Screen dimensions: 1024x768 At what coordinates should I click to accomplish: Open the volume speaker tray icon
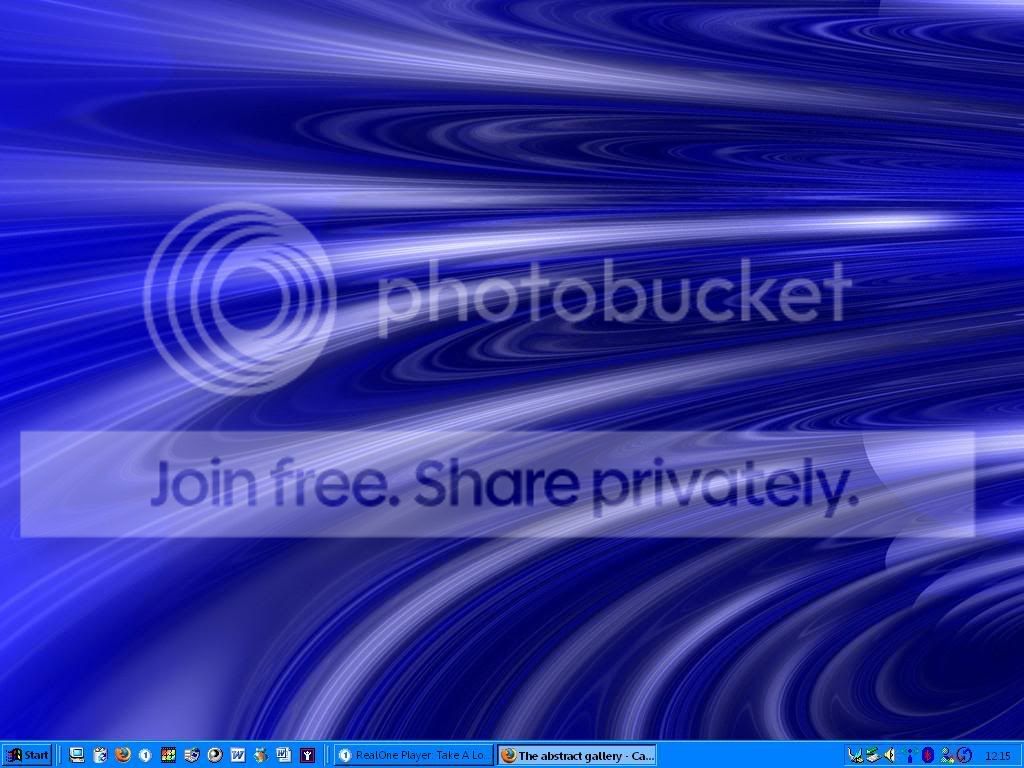click(889, 755)
